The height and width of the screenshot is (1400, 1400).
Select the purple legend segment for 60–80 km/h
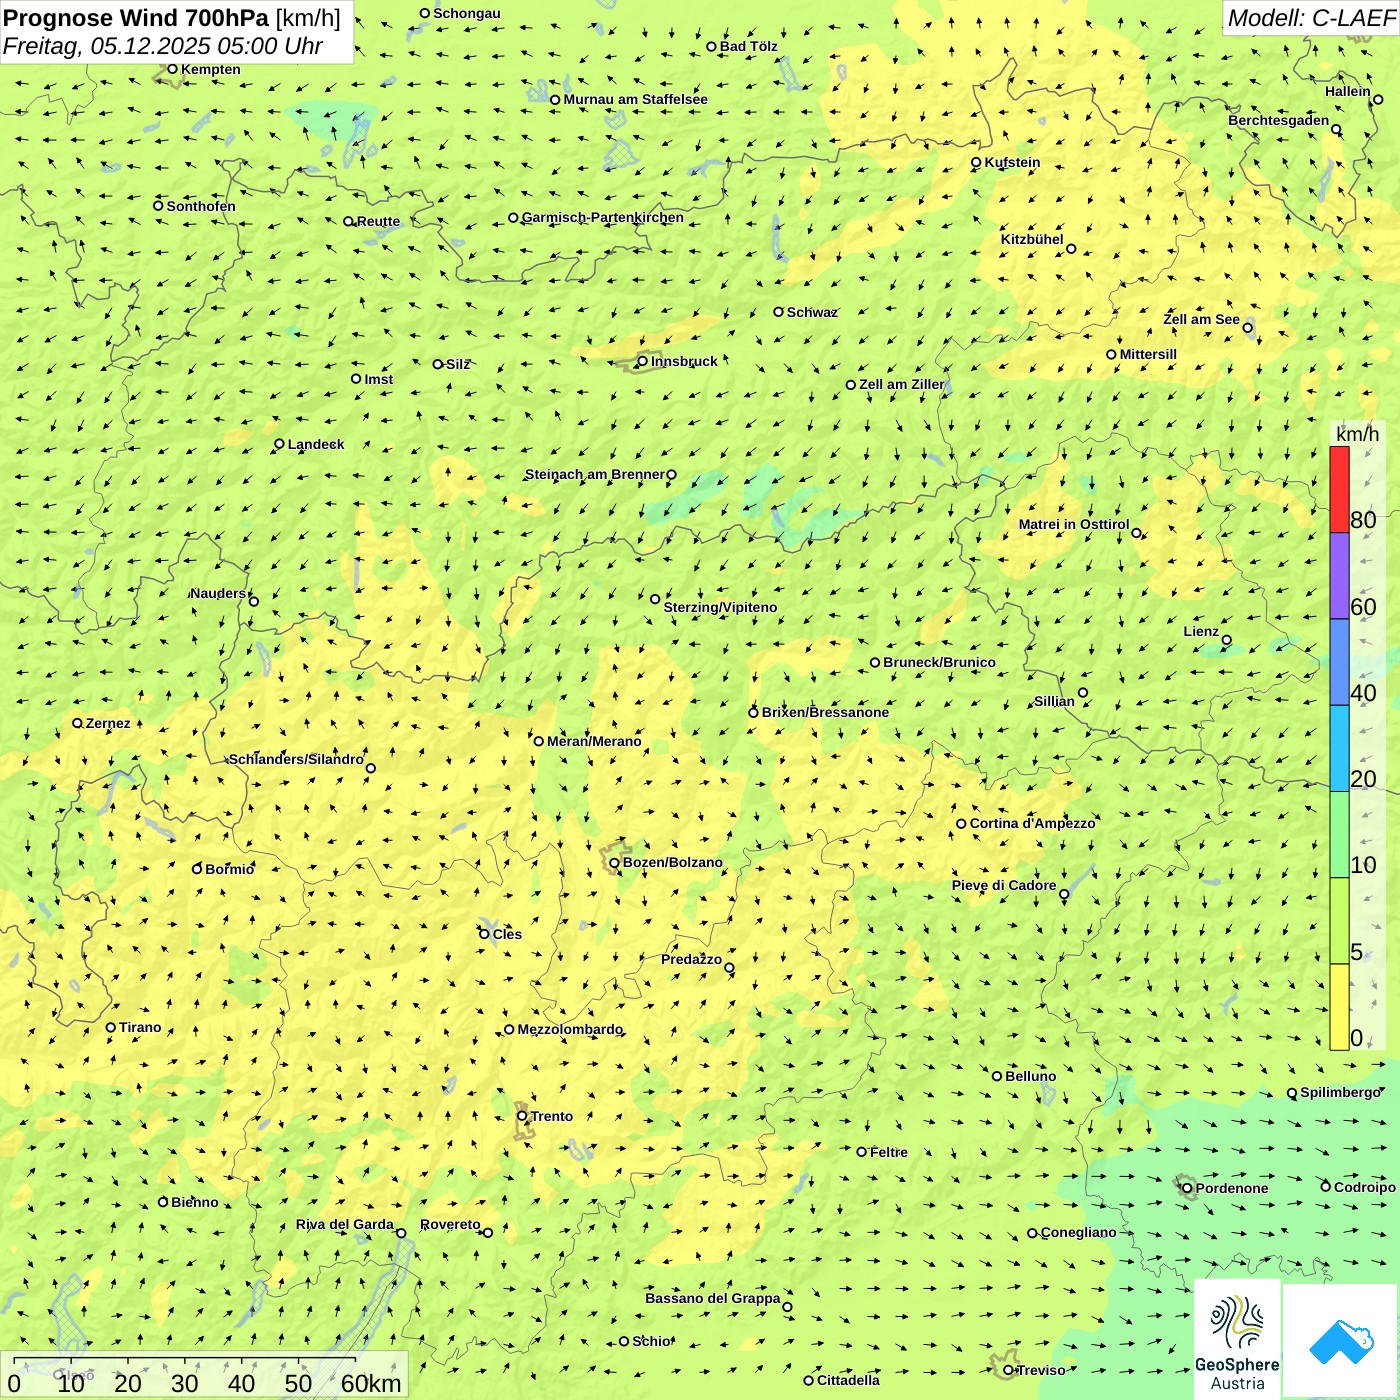1339,576
